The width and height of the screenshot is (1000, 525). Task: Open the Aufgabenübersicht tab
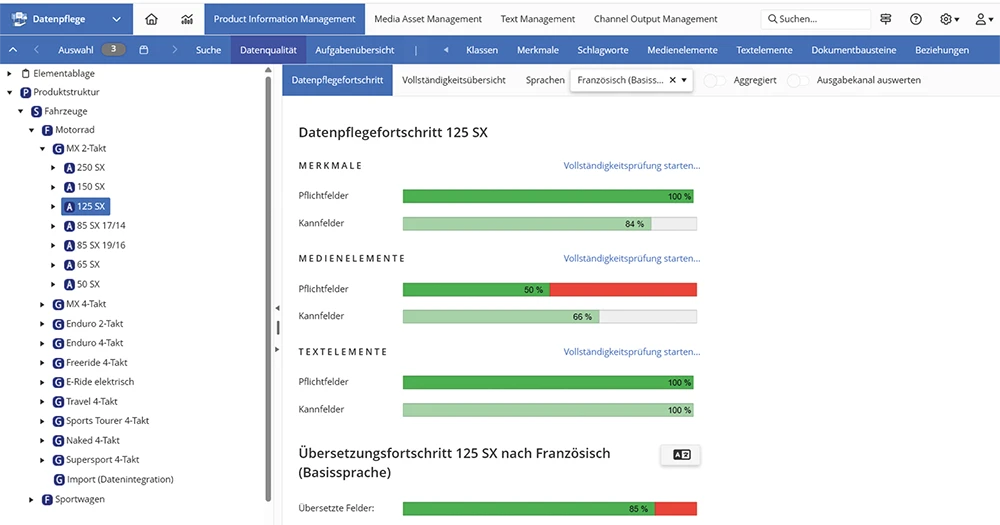click(355, 50)
